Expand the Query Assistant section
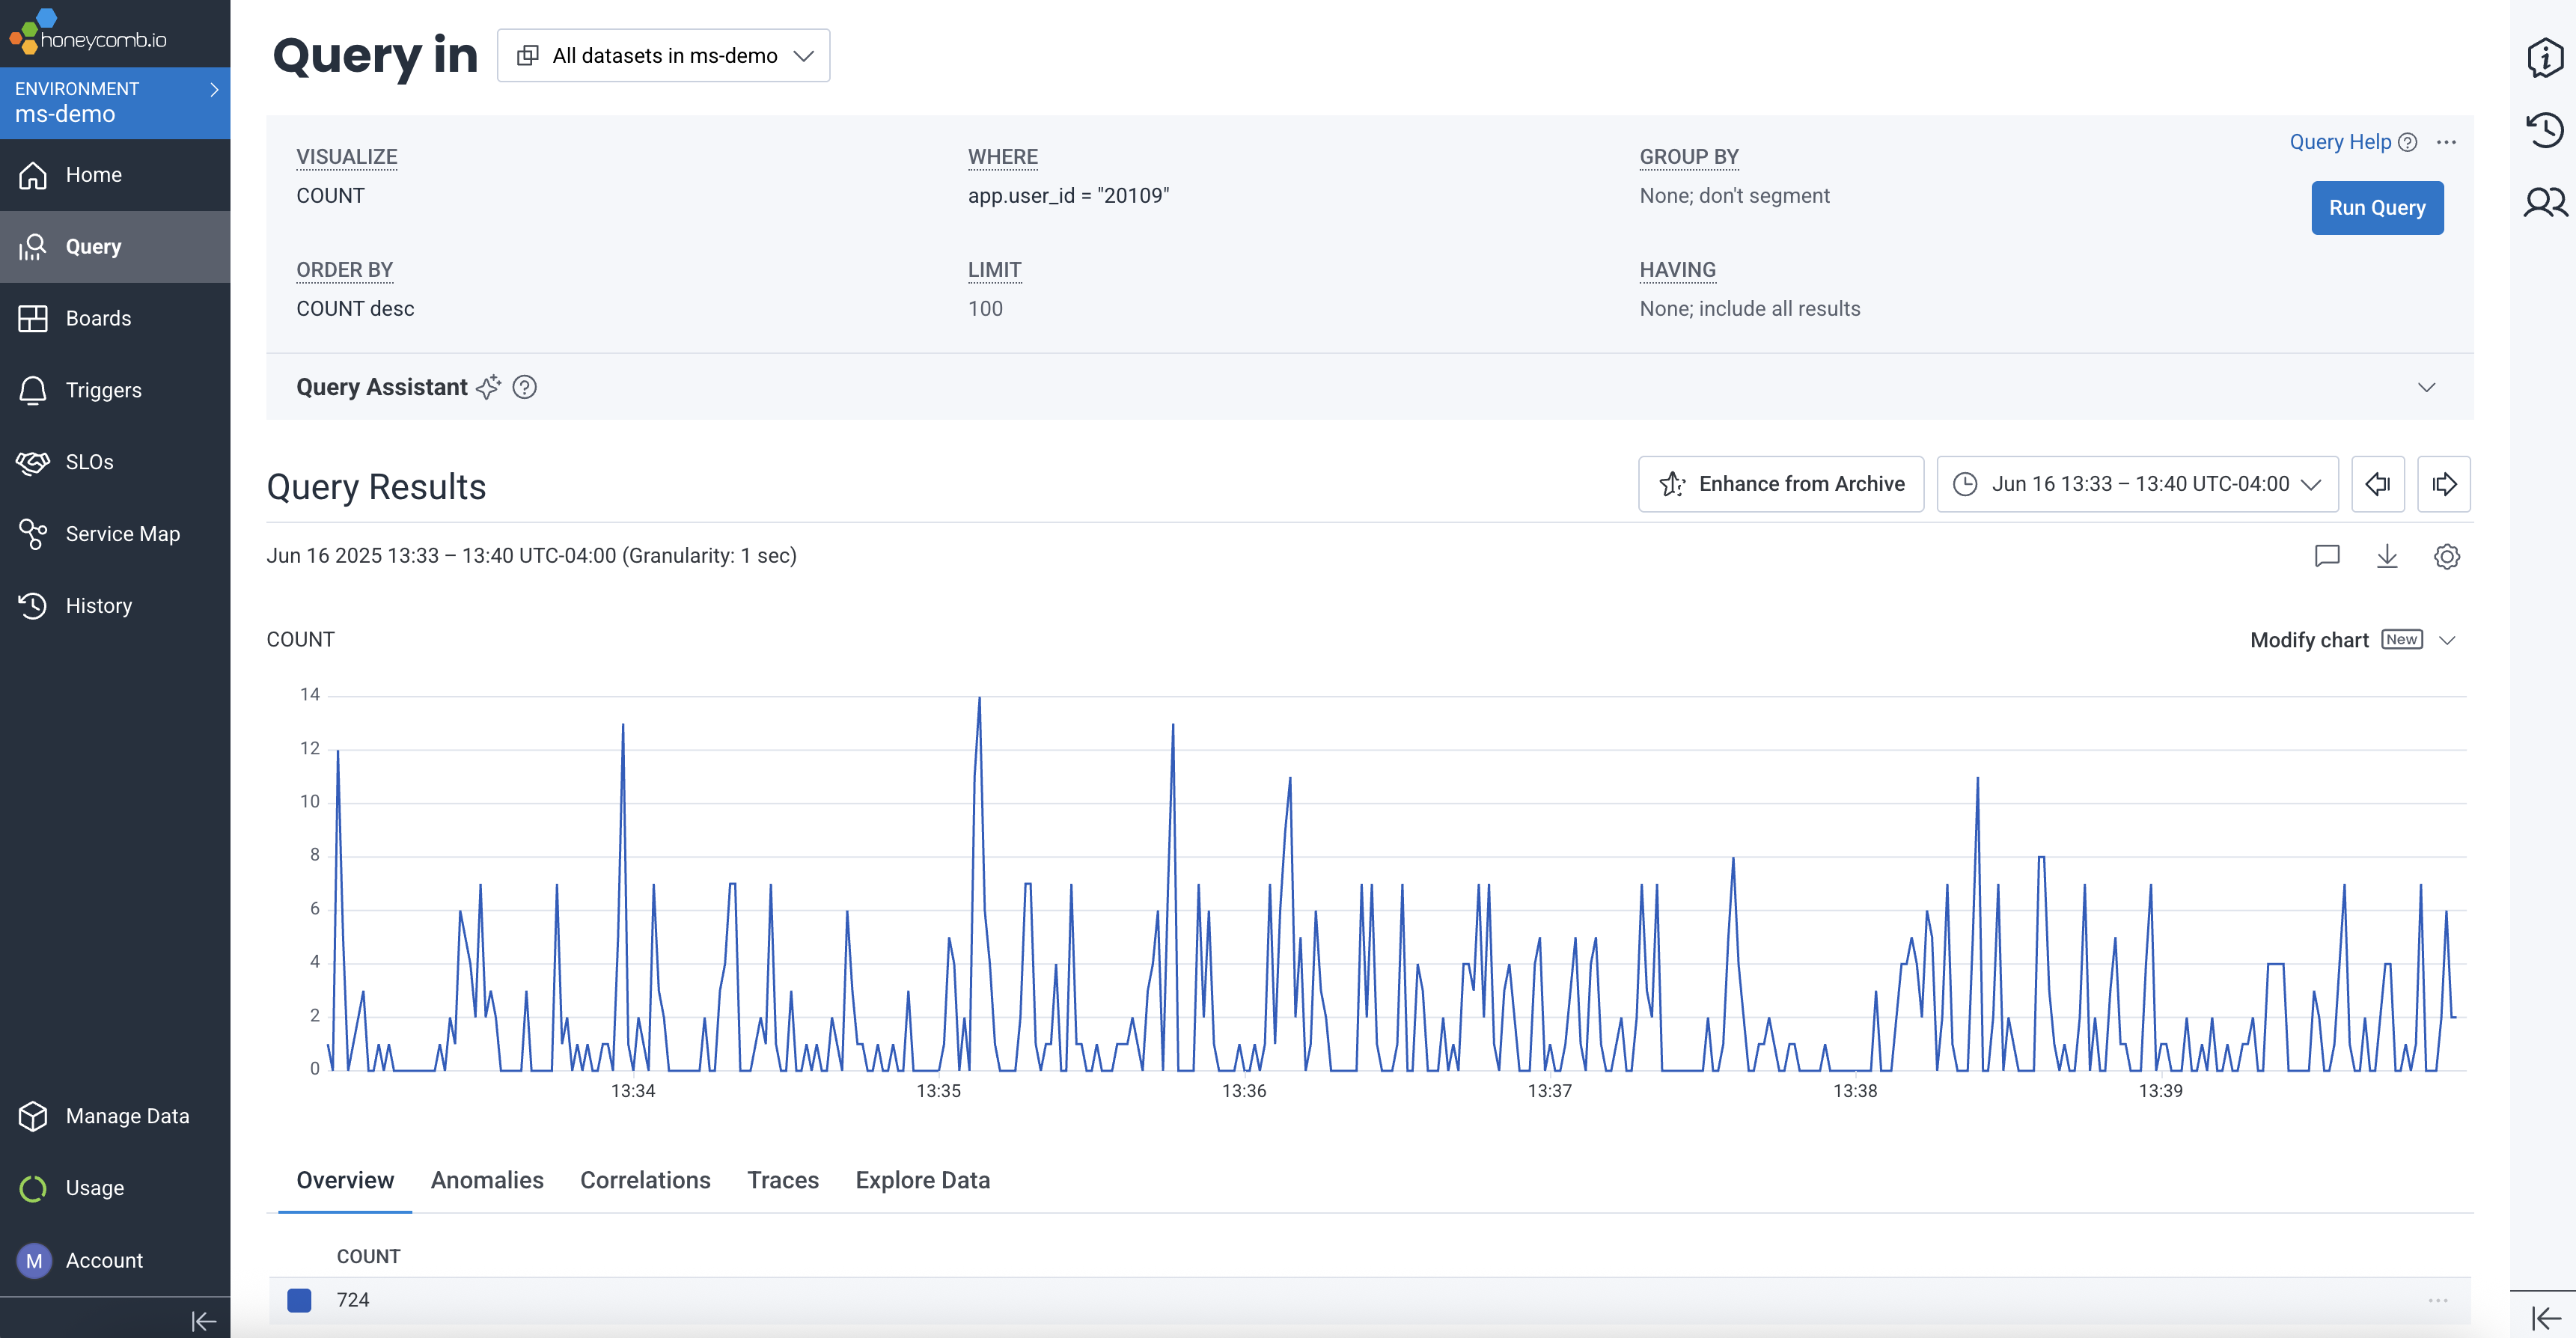Viewport: 2576px width, 1338px height. 2427,387
